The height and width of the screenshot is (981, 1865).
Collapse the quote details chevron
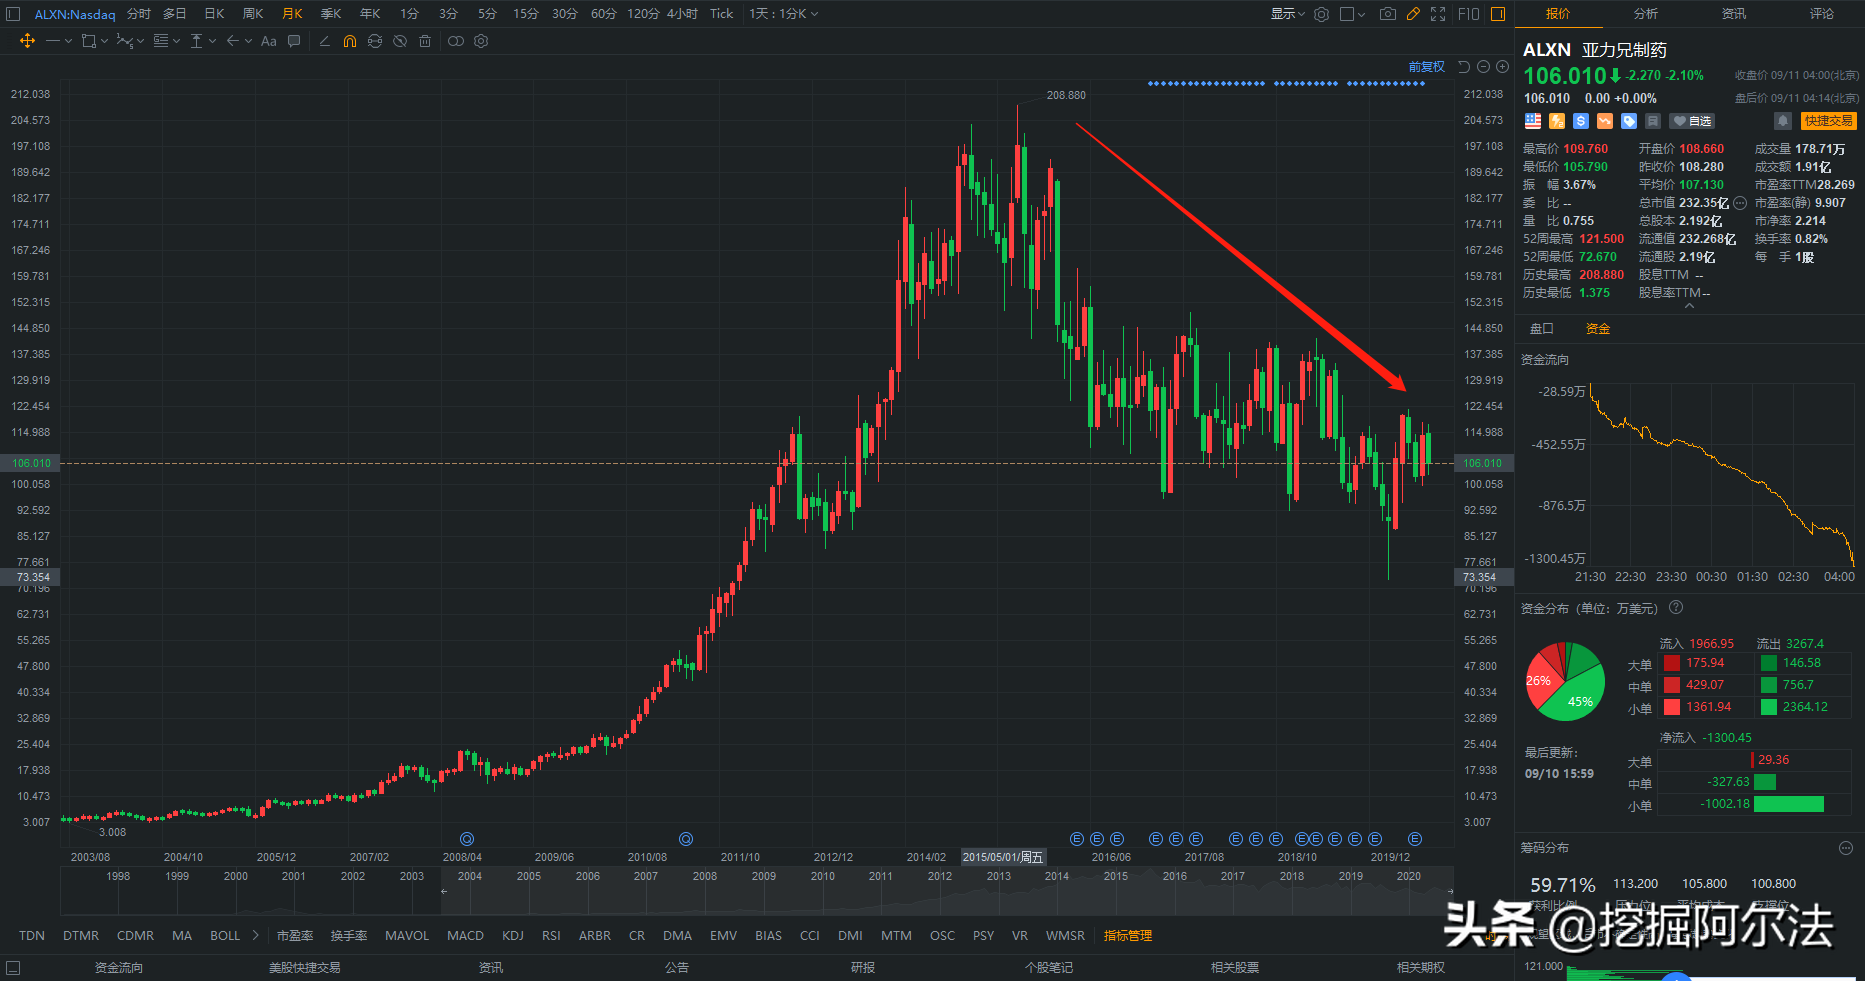[x=1689, y=306]
